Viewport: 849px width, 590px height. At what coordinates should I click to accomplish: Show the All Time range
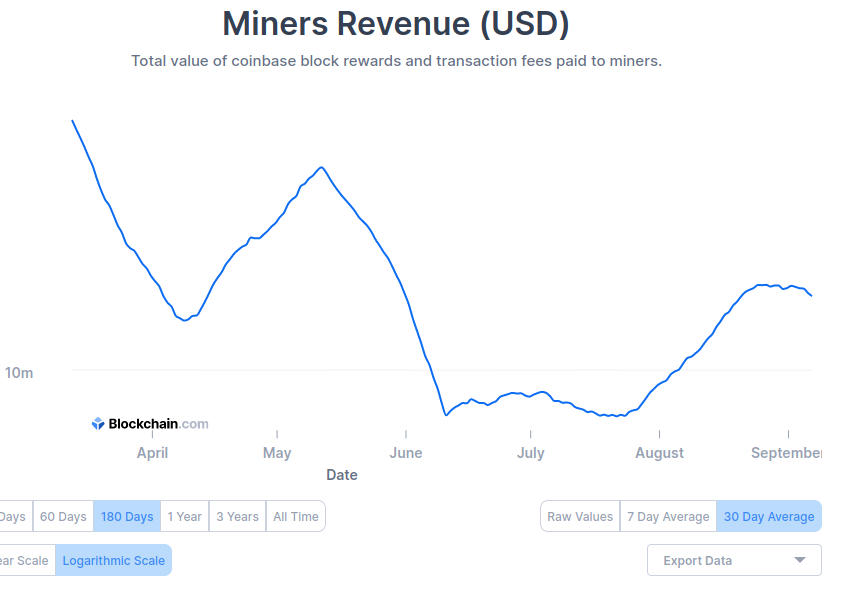(x=296, y=516)
